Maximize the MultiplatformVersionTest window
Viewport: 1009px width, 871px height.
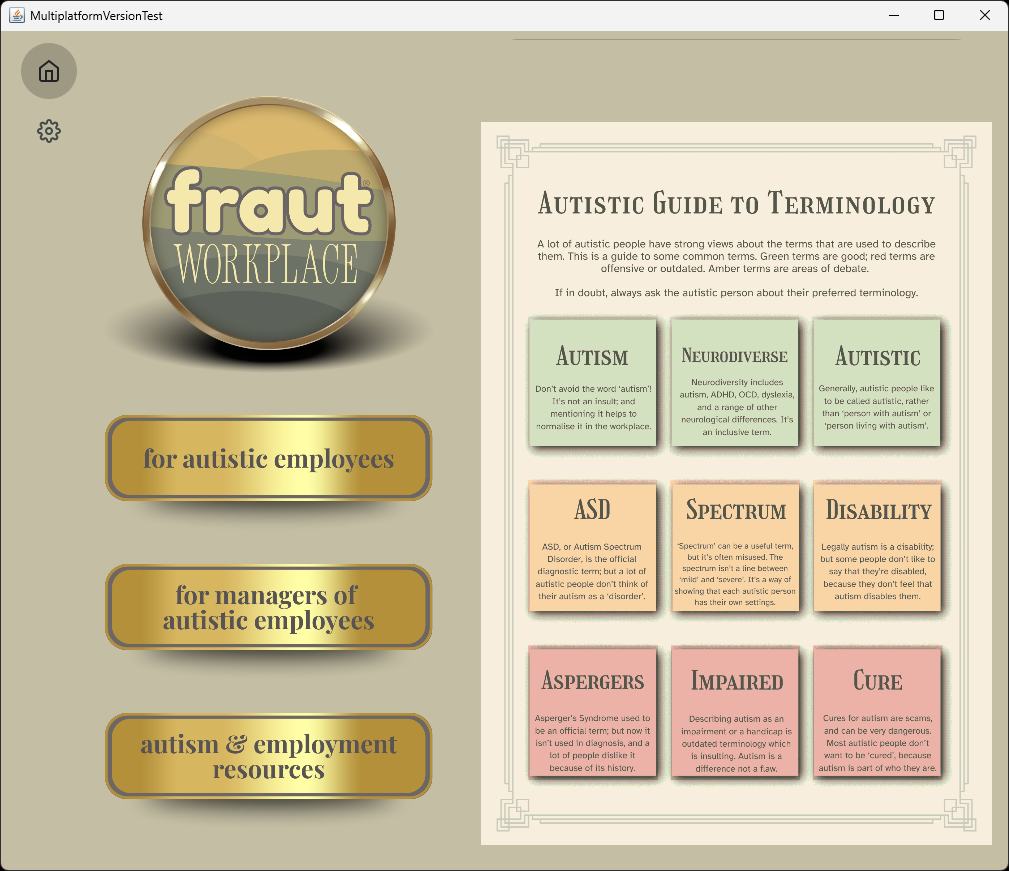pos(939,15)
